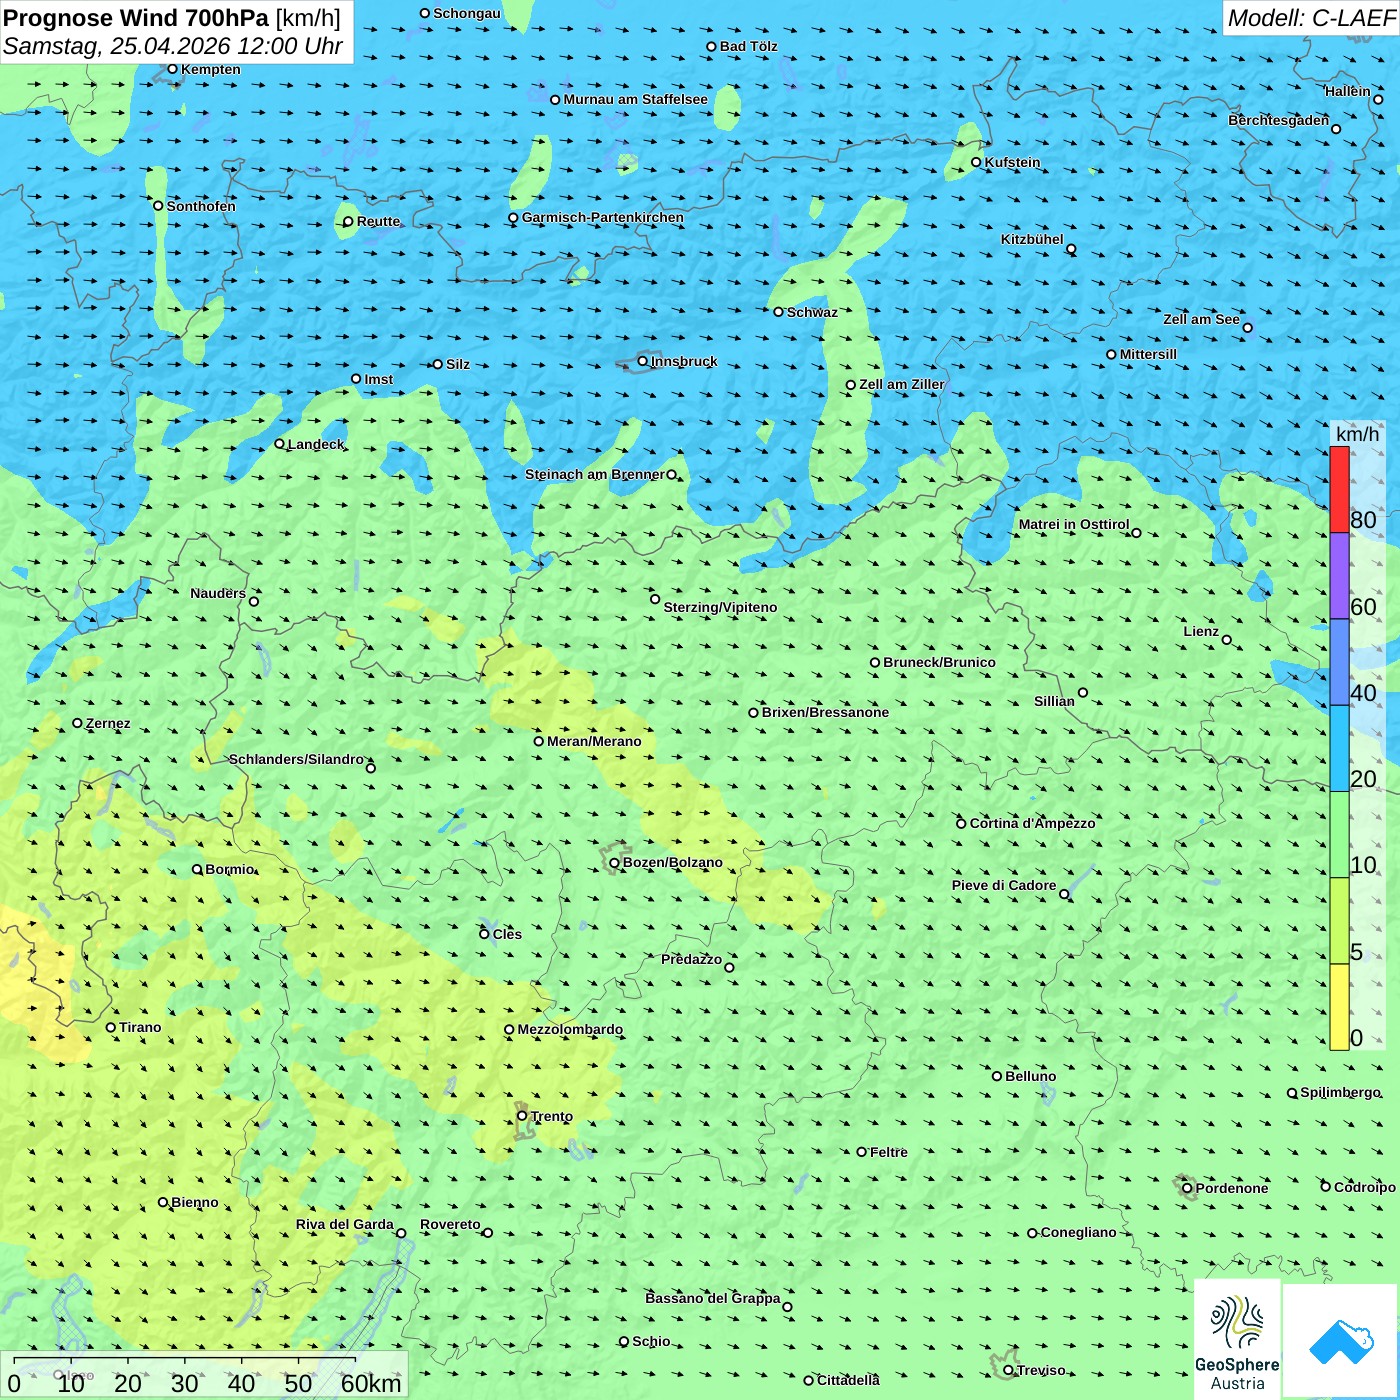The width and height of the screenshot is (1400, 1400).
Task: Select the Cortina d'Ampezzo label
Action: 1032,823
